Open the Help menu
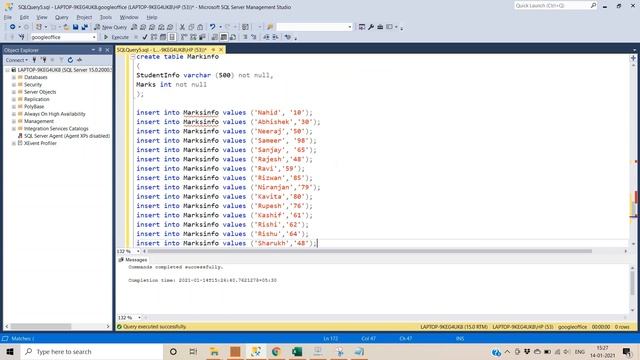The width and height of the screenshot is (640, 360). pos(152,17)
